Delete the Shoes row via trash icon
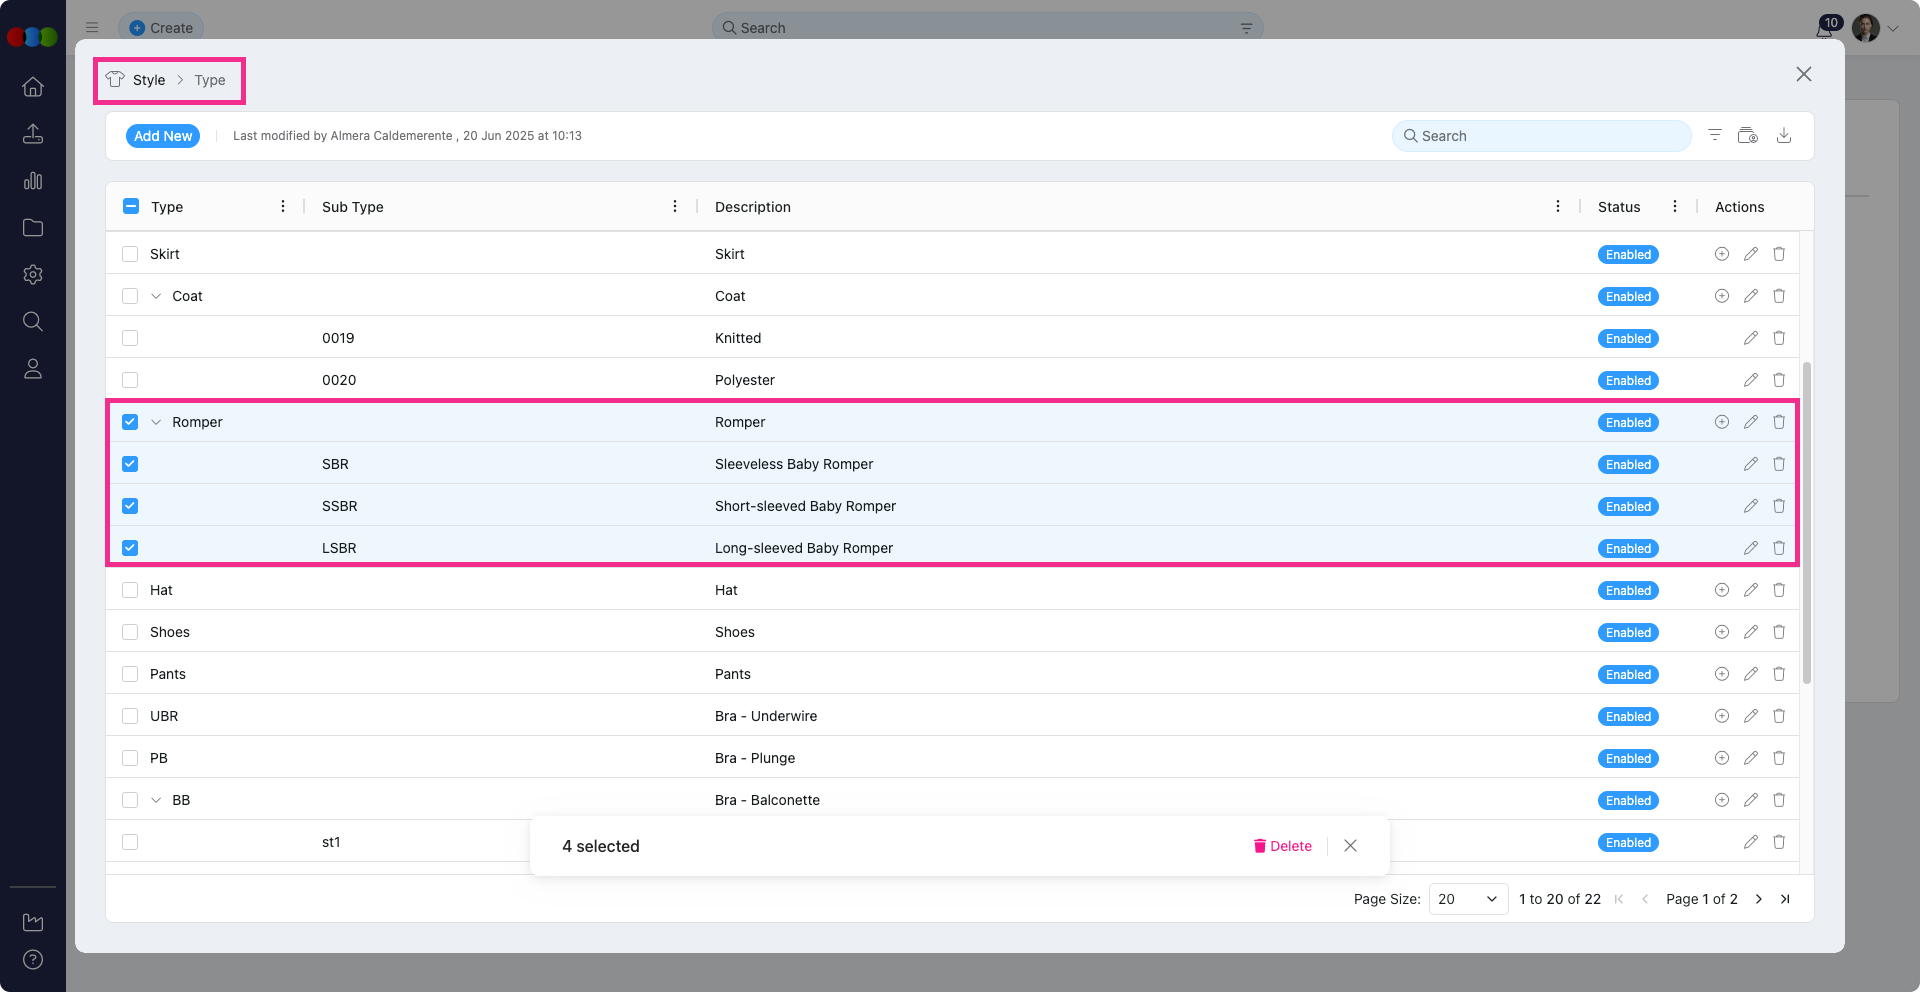Screen dimensions: 1920x992 1779,632
